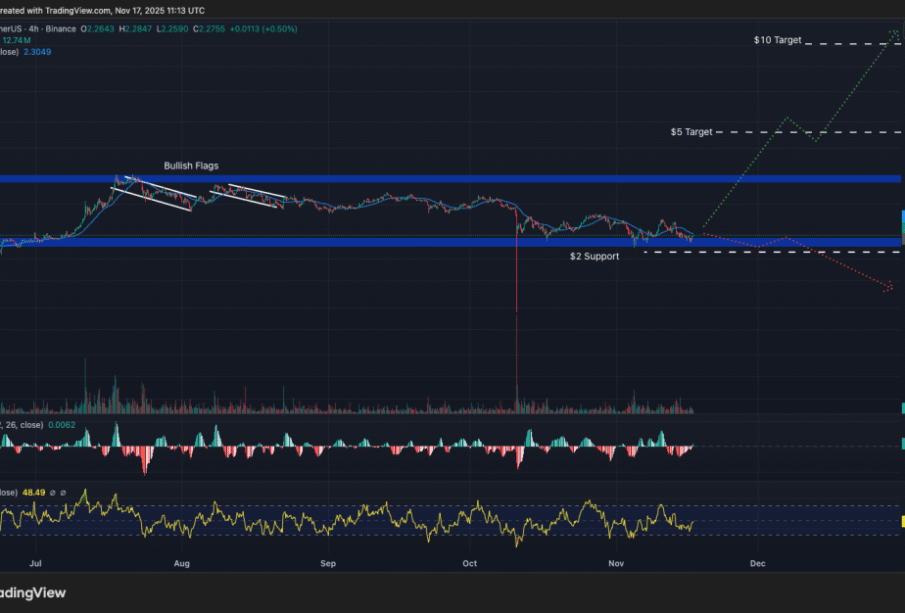
Task: Select the second white bullish flag channel
Action: coord(248,196)
